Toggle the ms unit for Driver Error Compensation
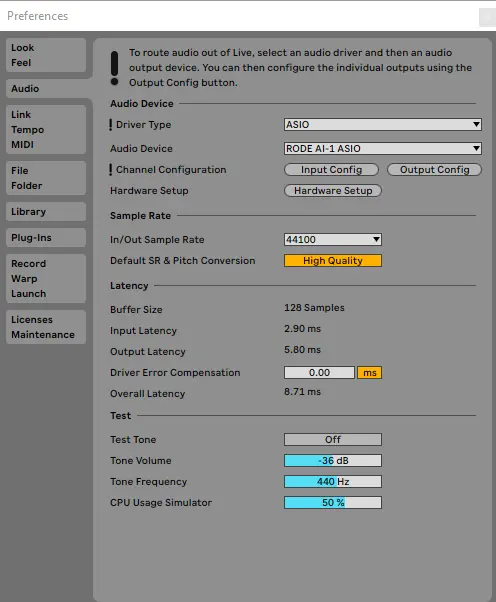This screenshot has height=602, width=496. click(369, 373)
